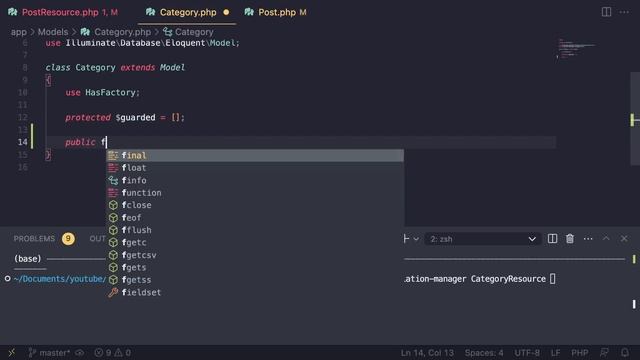Open the master branch menu in status bar
This screenshot has height=360, width=640.
(50, 353)
